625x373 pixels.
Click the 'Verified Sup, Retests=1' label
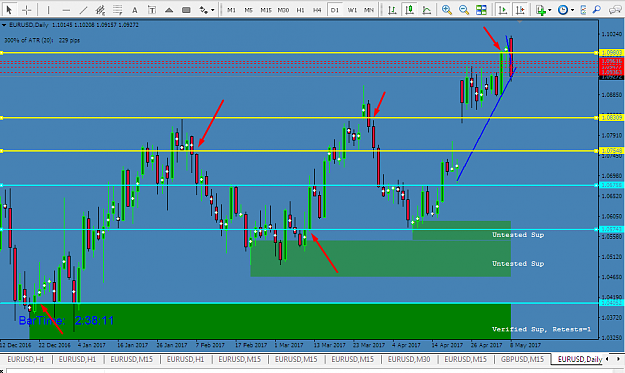coord(541,329)
